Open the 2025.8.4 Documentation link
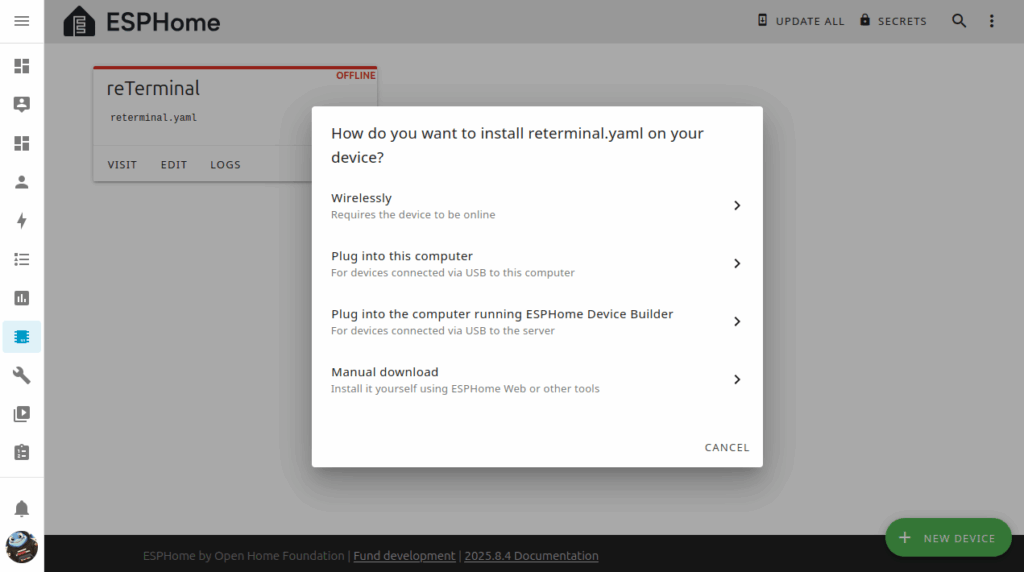1024x572 pixels. tap(532, 556)
